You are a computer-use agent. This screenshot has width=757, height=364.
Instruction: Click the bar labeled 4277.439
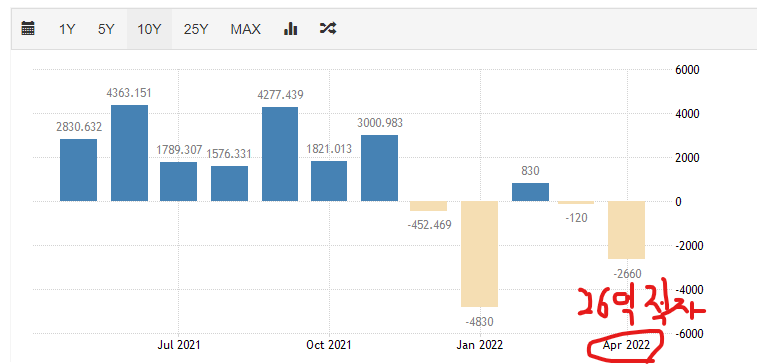(280, 154)
